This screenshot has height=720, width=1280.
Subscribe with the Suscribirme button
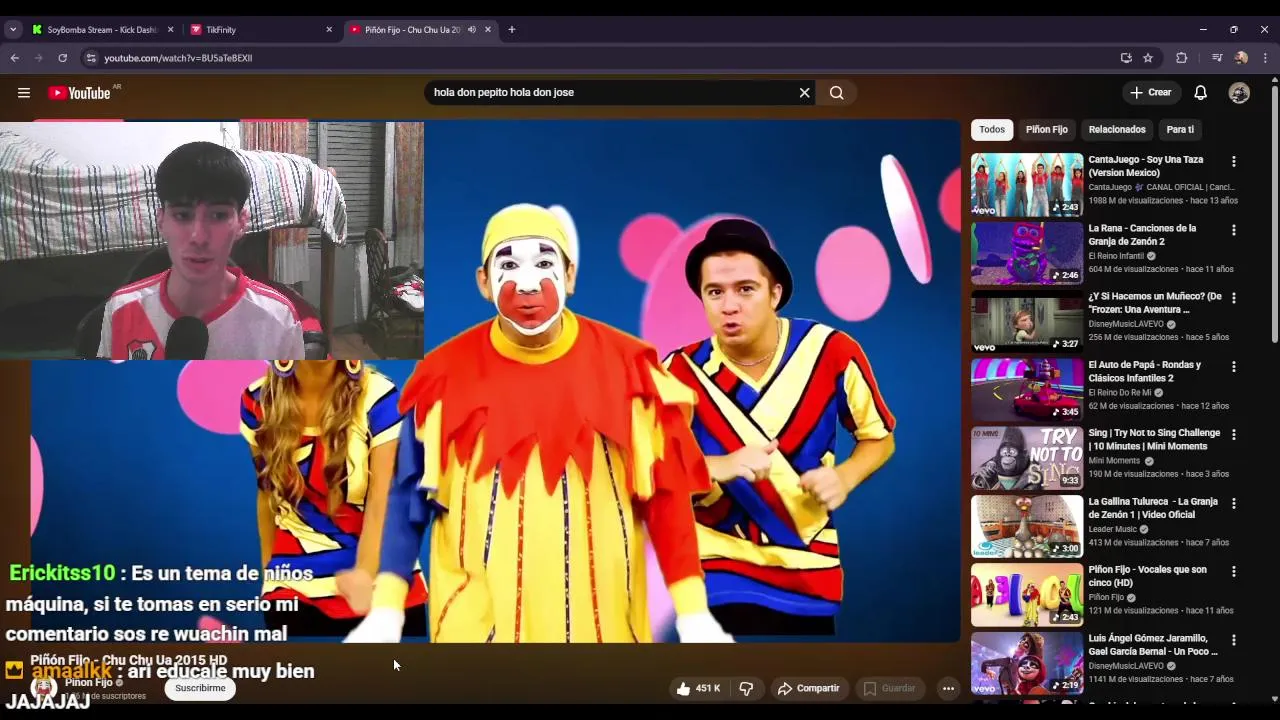tap(200, 688)
